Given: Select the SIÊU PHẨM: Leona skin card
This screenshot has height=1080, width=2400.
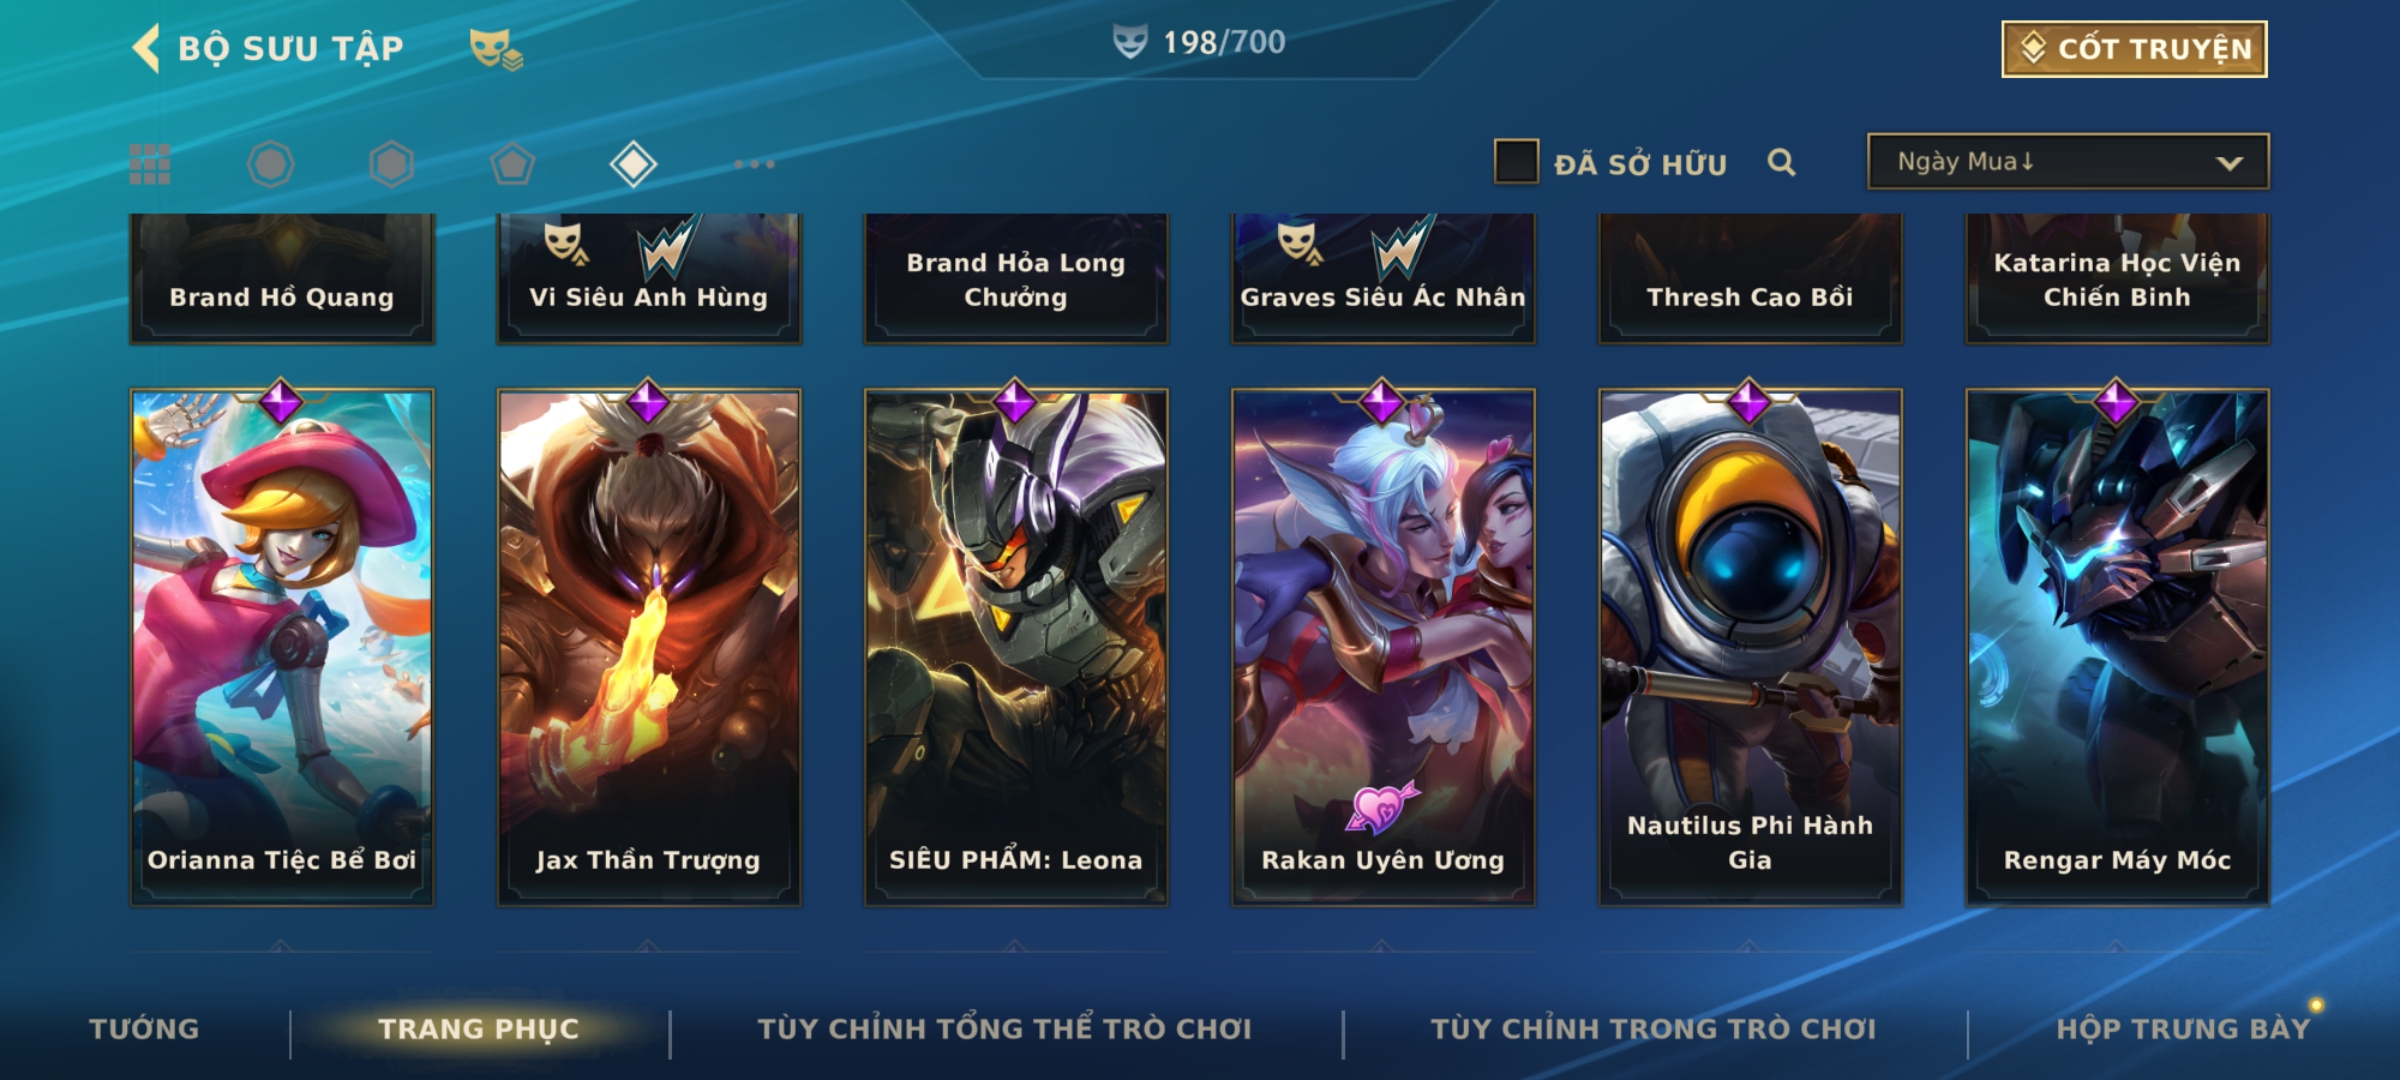Looking at the screenshot, I should pos(1016,647).
